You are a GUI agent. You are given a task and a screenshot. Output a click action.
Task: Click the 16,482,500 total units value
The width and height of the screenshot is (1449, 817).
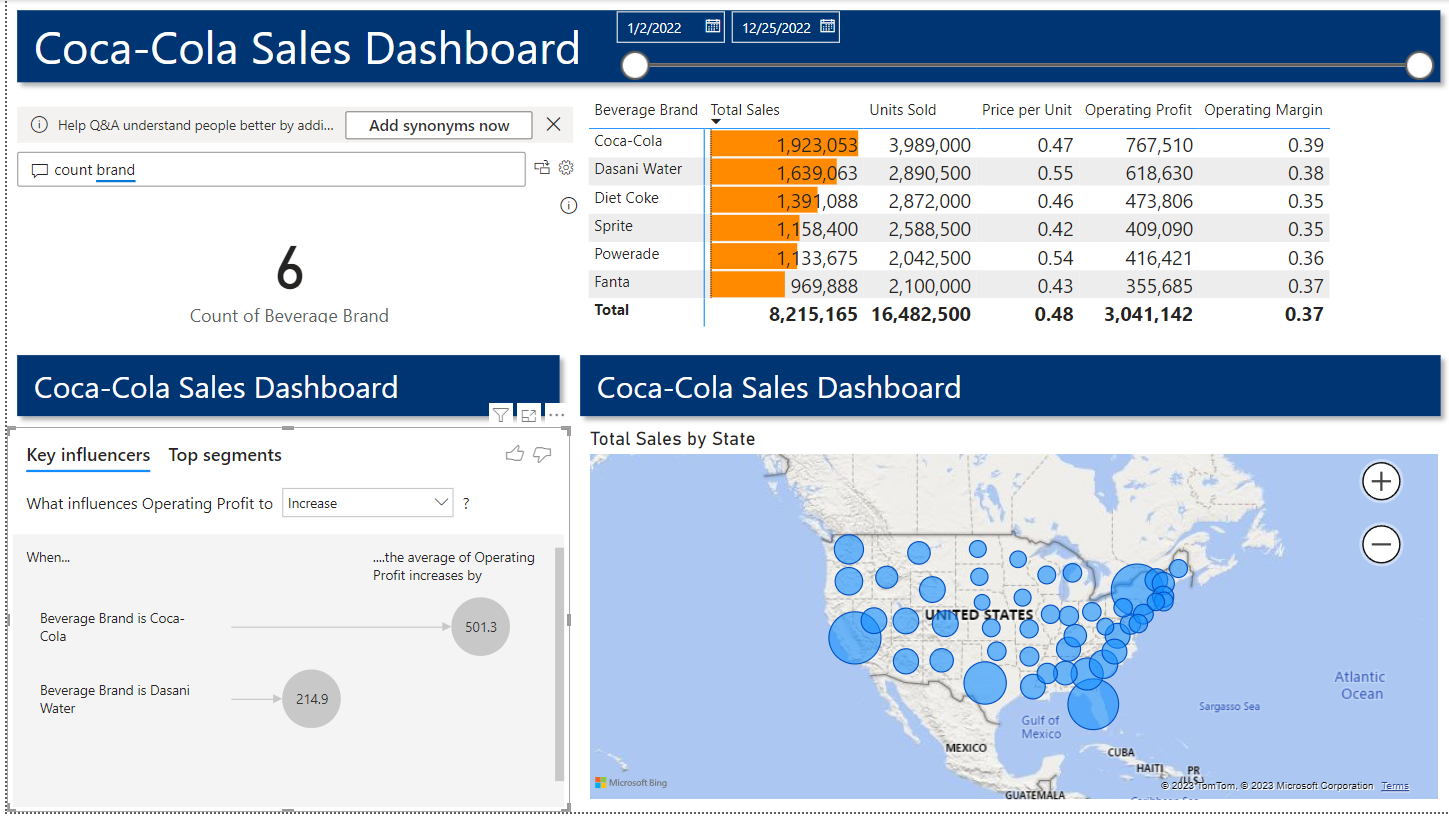[921, 314]
